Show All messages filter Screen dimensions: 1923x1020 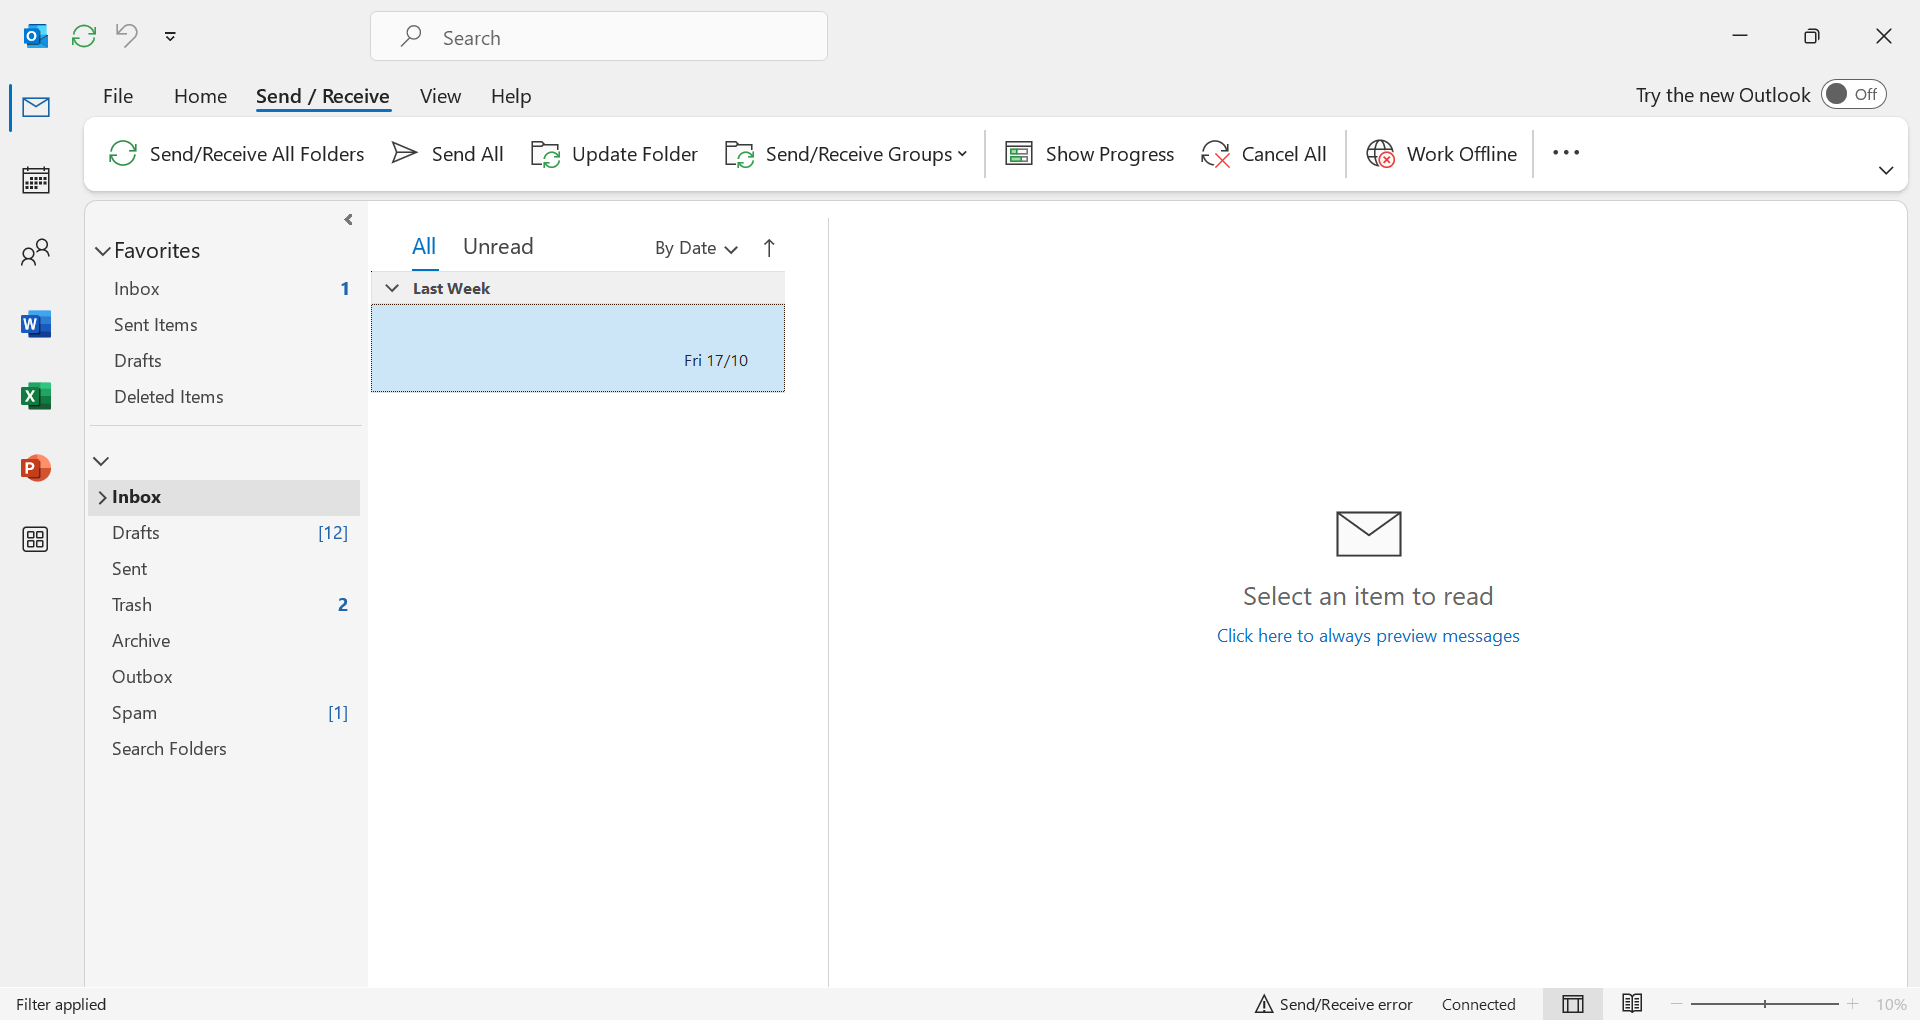(424, 247)
